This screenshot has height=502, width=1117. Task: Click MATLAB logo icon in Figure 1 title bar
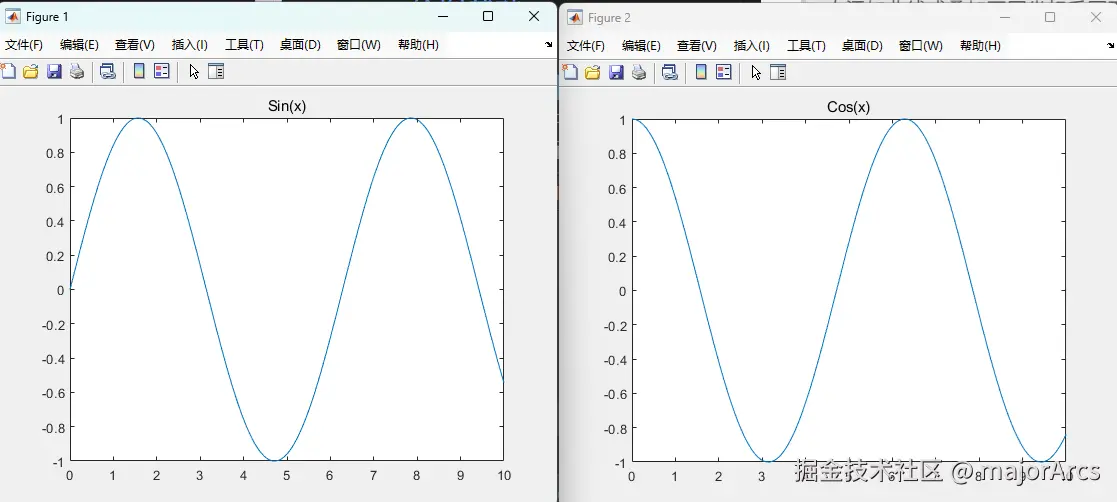click(13, 16)
